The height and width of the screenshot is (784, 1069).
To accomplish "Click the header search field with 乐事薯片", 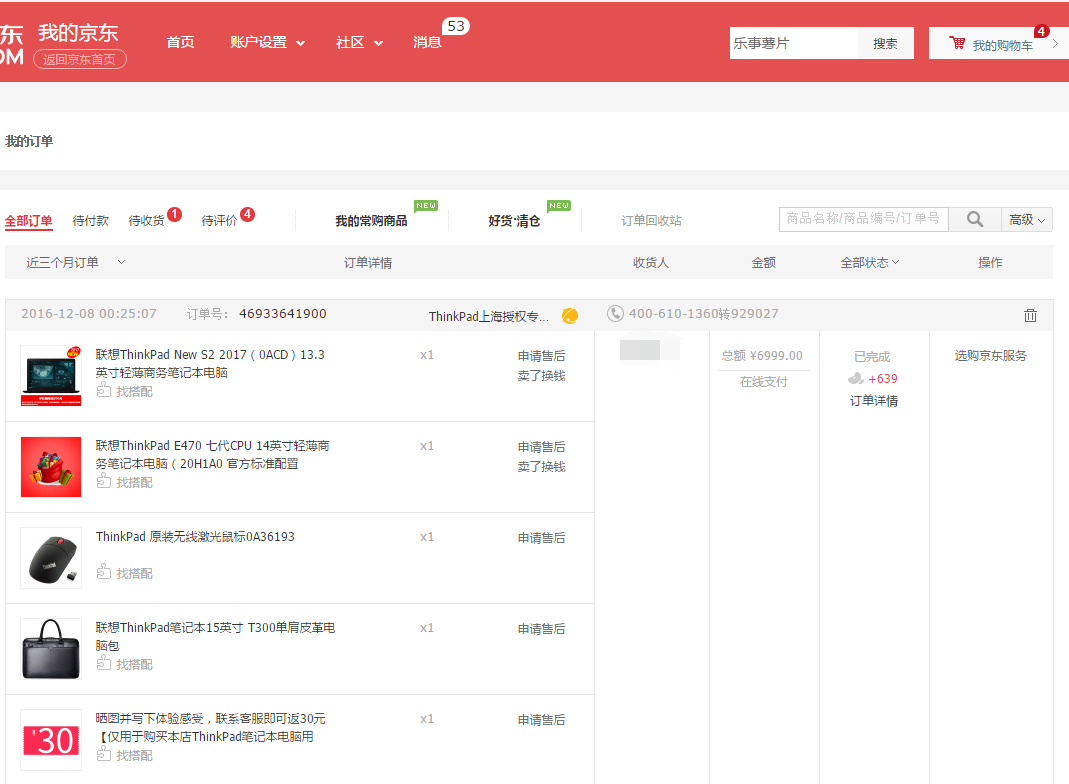I will (794, 43).
